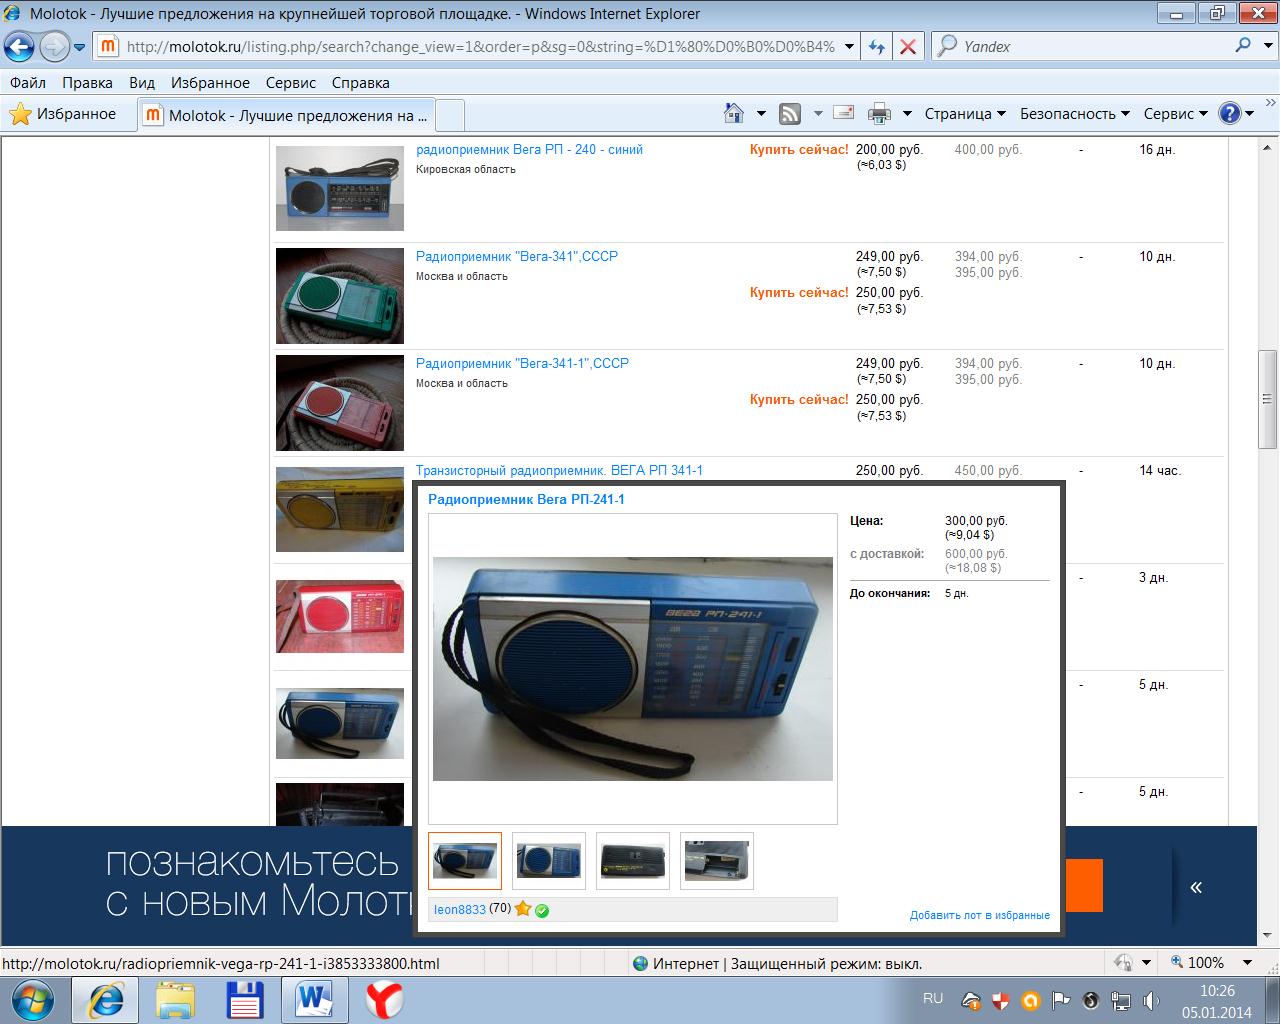The image size is (1280, 1024).
Task: Open popup title Радиоприемник Вега РП-241-1
Action: [526, 499]
